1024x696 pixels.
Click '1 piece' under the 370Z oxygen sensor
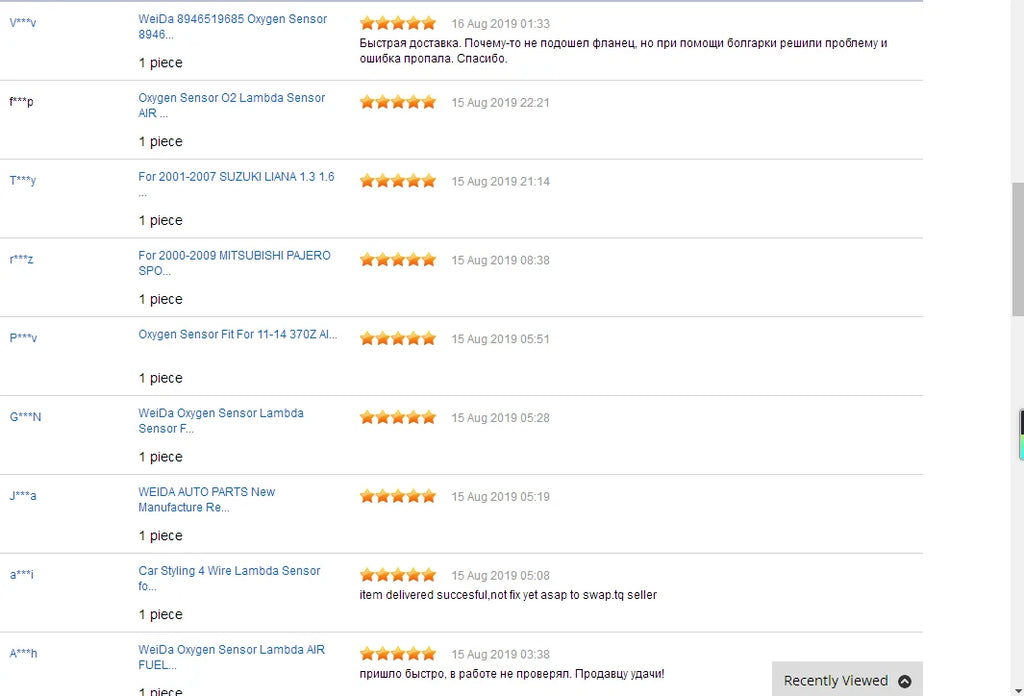tap(161, 379)
